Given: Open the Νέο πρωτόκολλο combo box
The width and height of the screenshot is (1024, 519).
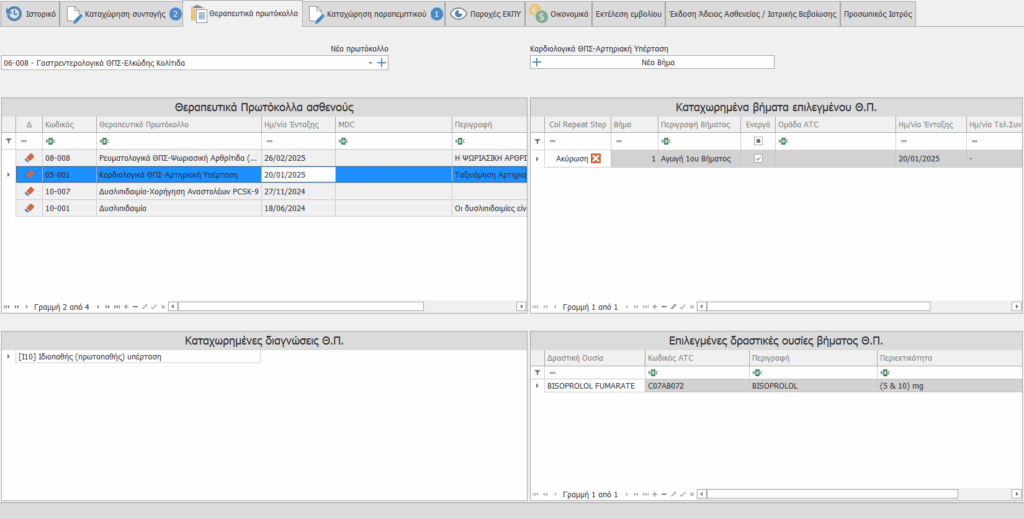Looking at the screenshot, I should 370,63.
